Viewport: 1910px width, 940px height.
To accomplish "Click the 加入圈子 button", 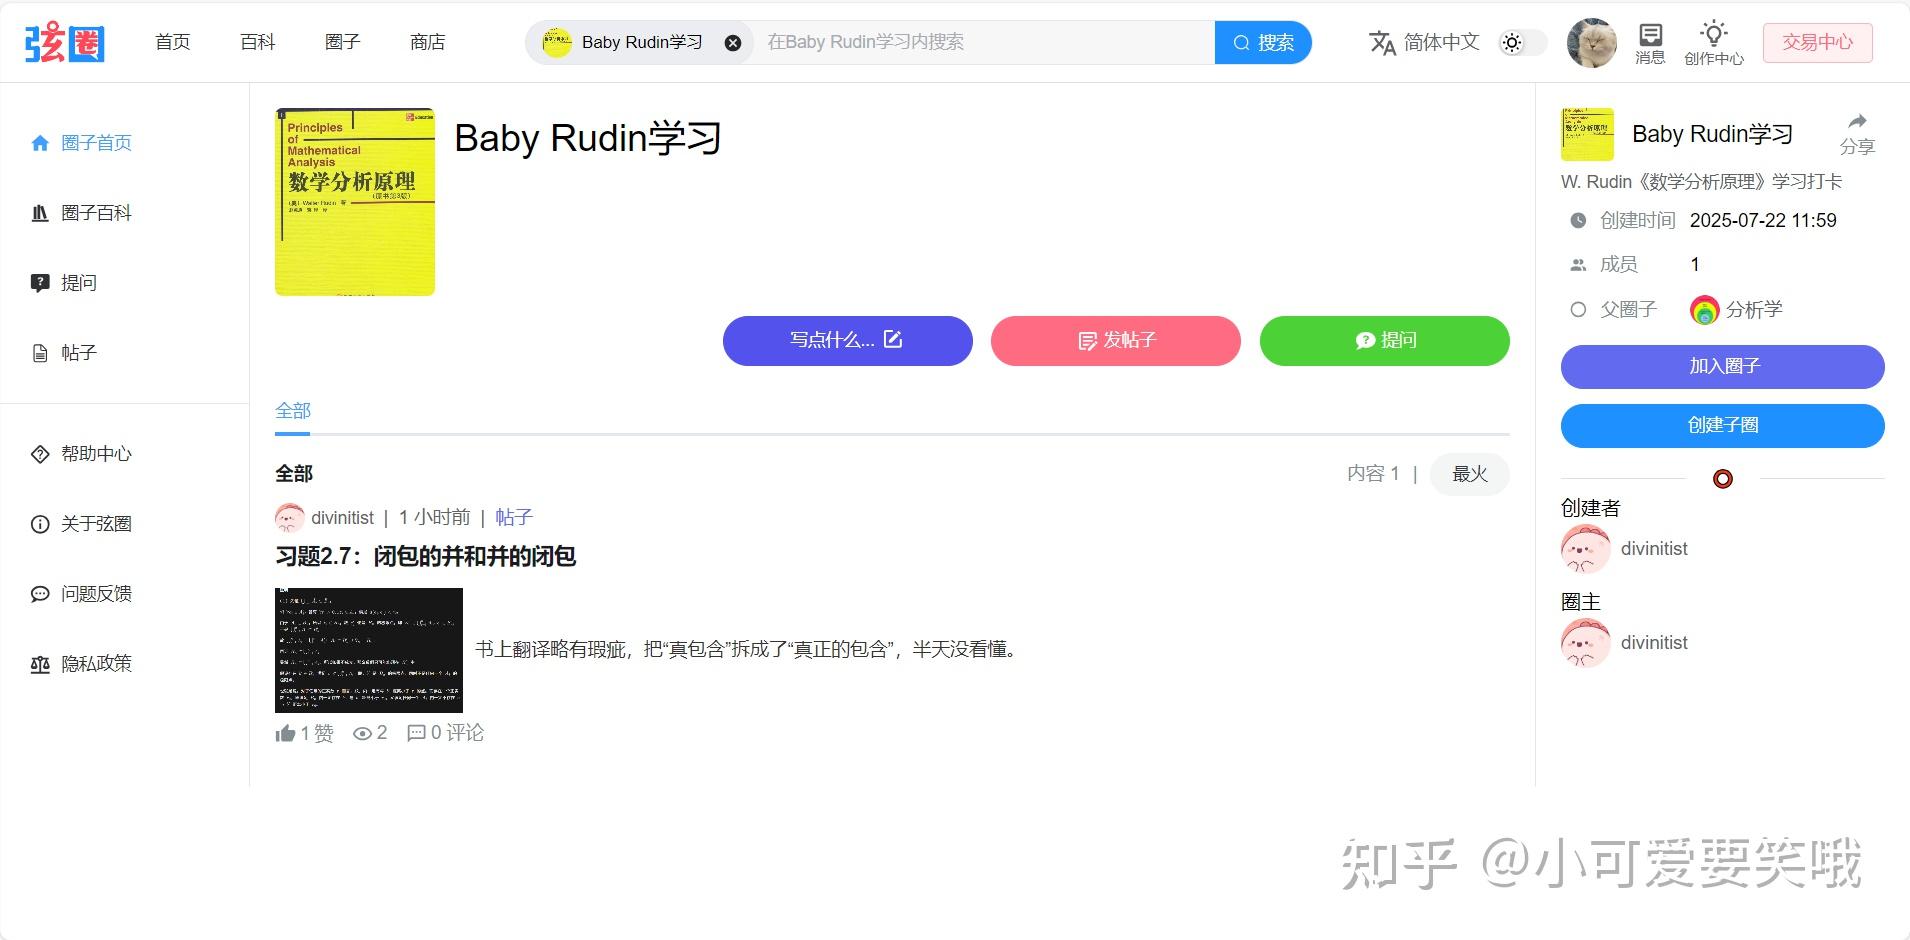I will coord(1721,366).
